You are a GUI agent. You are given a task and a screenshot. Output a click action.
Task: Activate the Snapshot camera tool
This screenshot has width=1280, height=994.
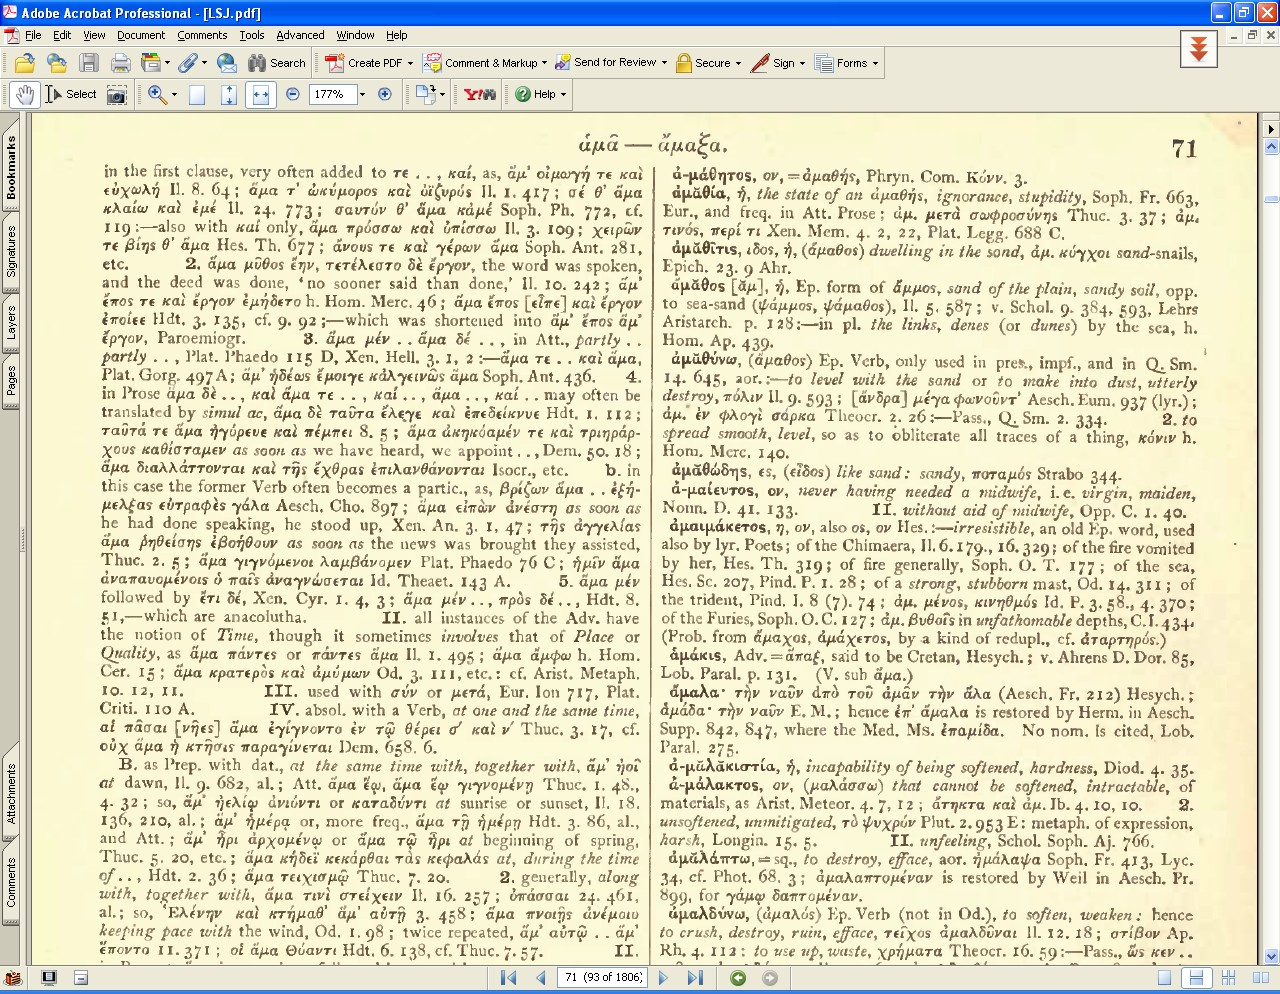point(117,94)
